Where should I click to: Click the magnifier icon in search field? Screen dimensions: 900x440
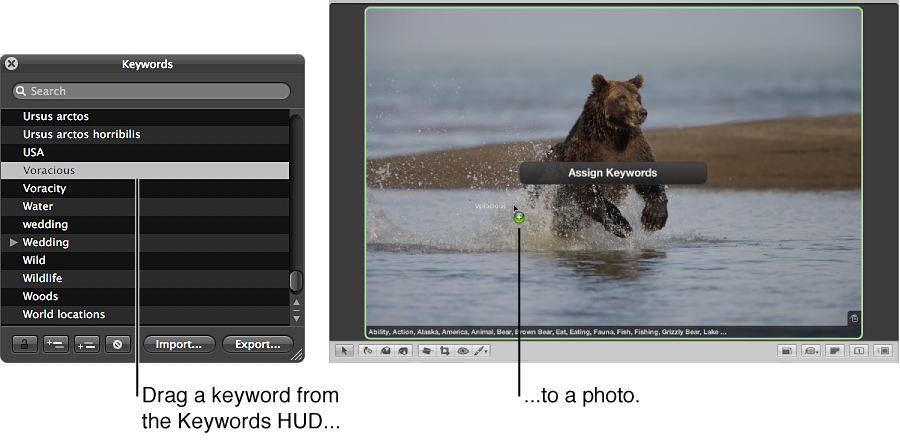[x=21, y=91]
